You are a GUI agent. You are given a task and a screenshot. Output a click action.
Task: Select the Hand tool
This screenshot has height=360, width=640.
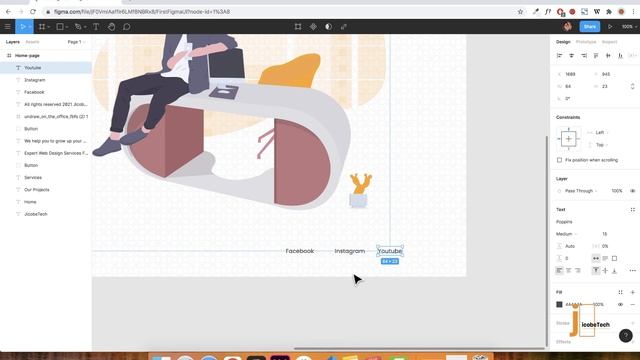(x=111, y=27)
